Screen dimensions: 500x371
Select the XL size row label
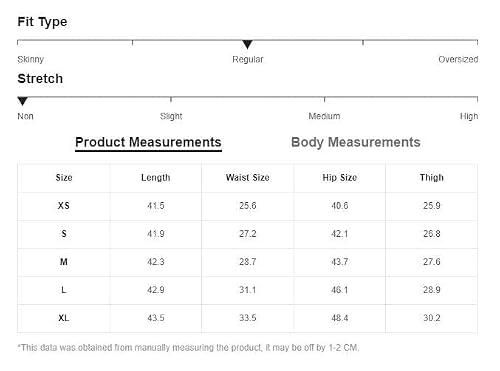pyautogui.click(x=64, y=318)
